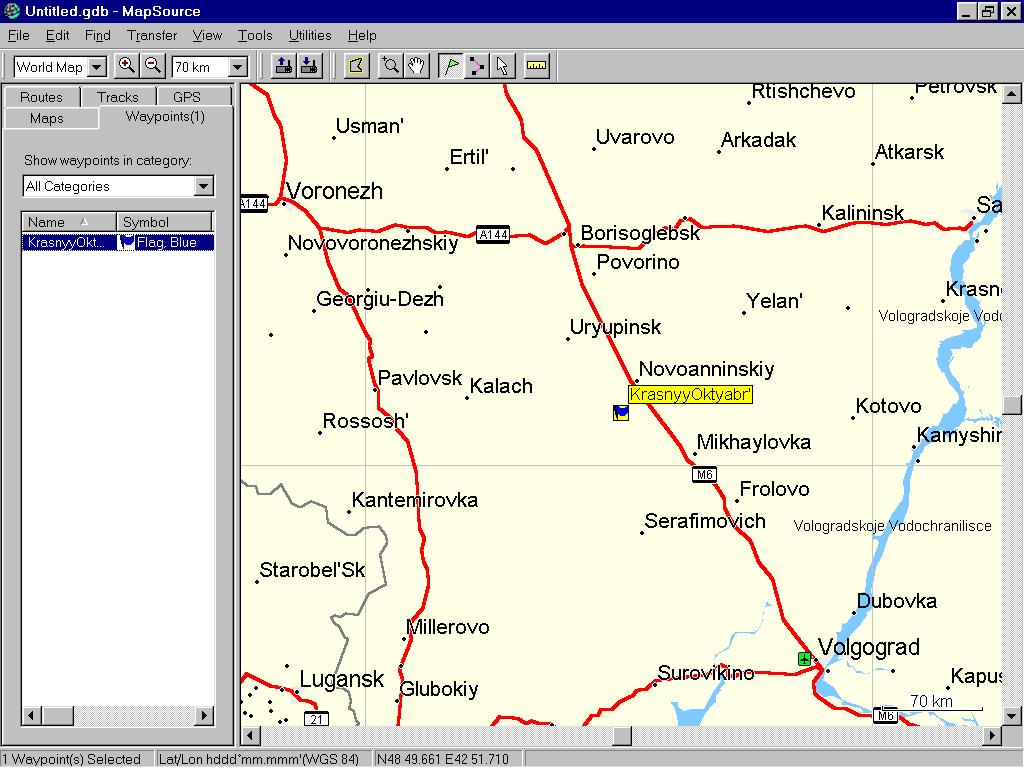
Task: Open the Help menu
Action: click(362, 35)
